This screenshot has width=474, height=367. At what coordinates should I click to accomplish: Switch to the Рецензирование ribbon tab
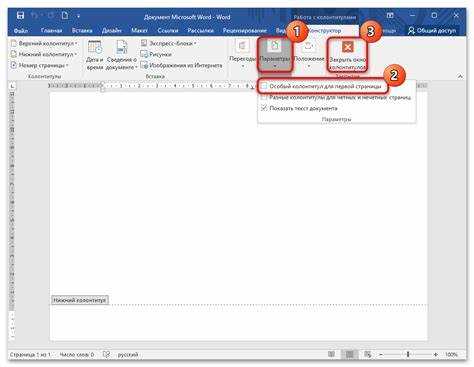(x=245, y=30)
